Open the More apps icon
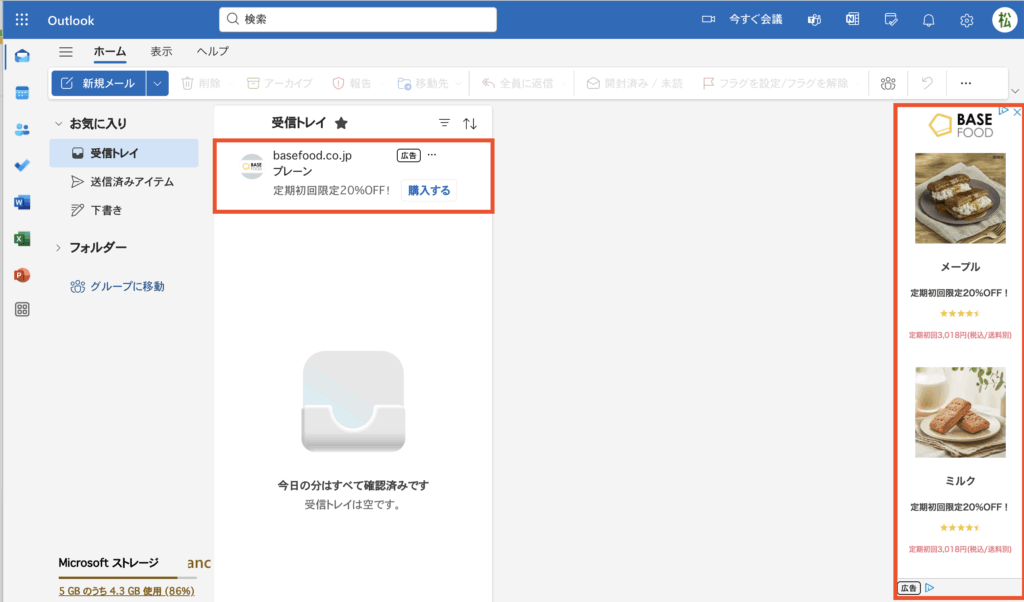This screenshot has height=602, width=1024. pos(22,309)
